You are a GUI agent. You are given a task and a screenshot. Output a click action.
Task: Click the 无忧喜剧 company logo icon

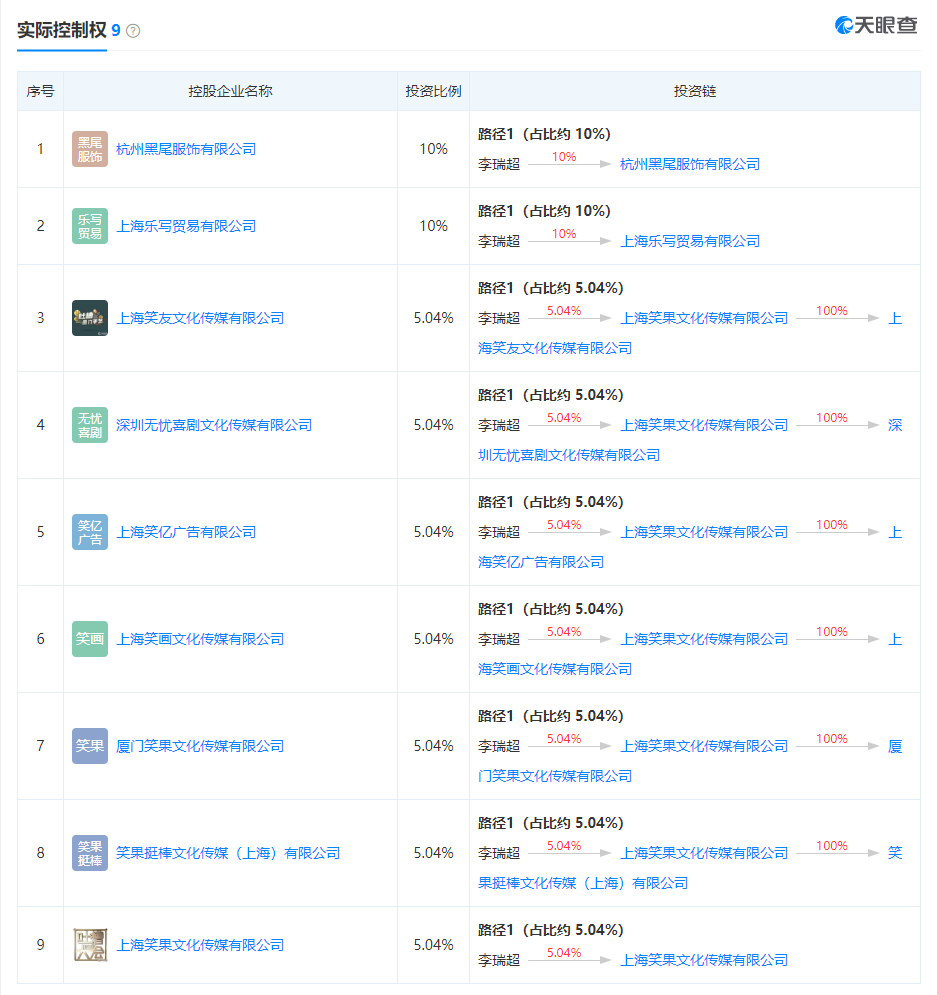(x=90, y=425)
